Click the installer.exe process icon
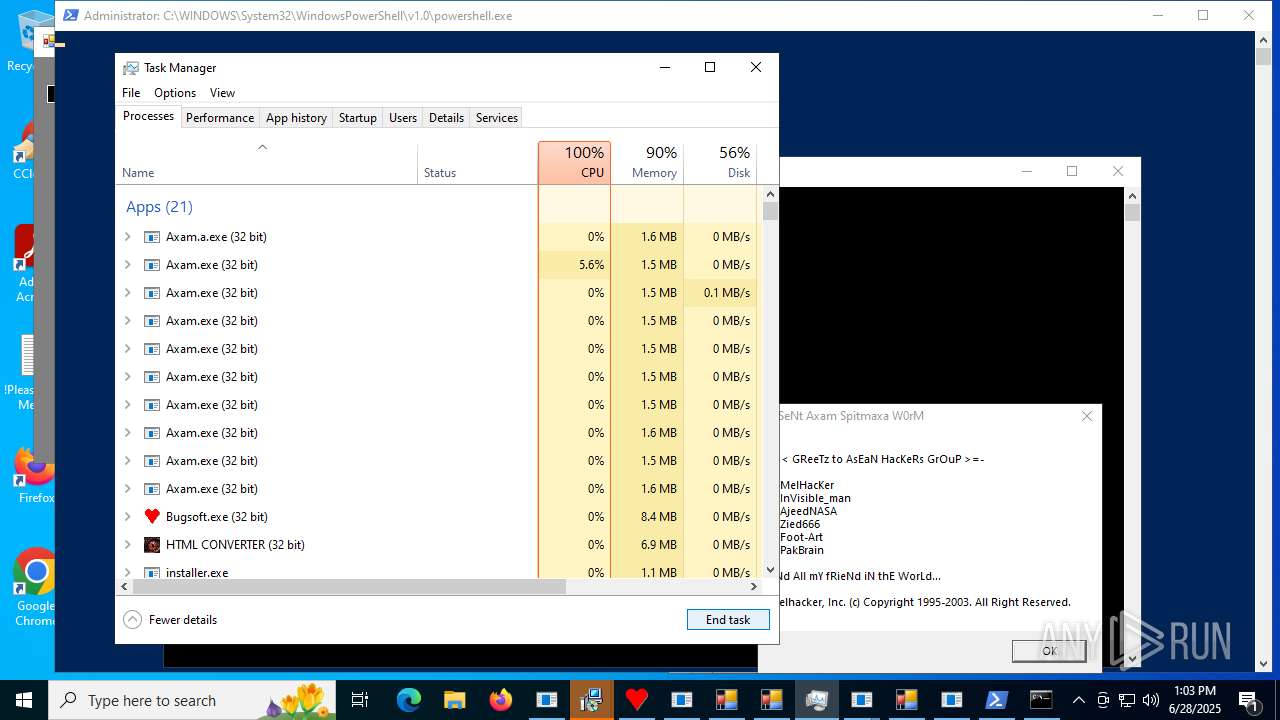The image size is (1280, 720). click(152, 573)
